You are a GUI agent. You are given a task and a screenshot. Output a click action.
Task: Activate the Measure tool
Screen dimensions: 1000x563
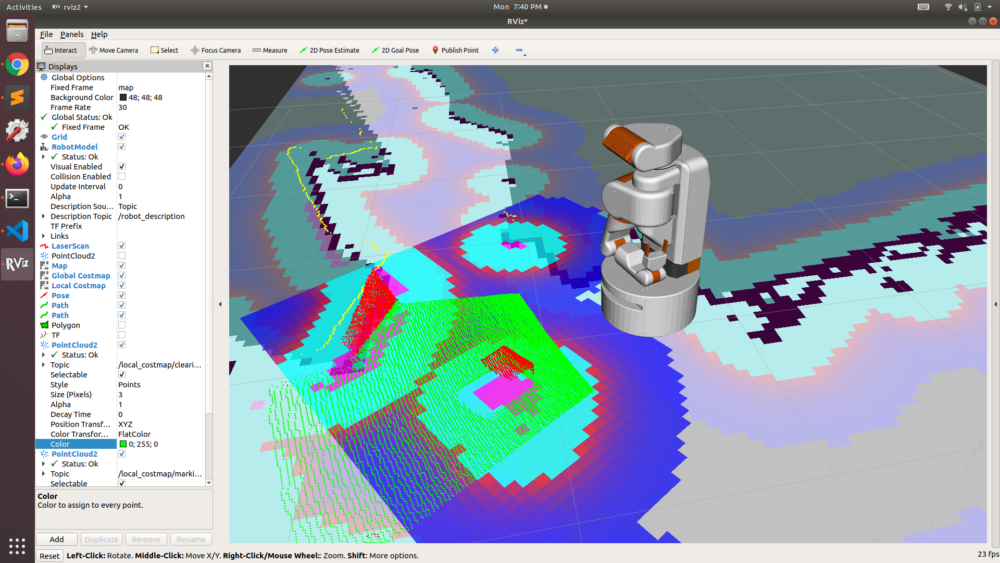pos(270,50)
